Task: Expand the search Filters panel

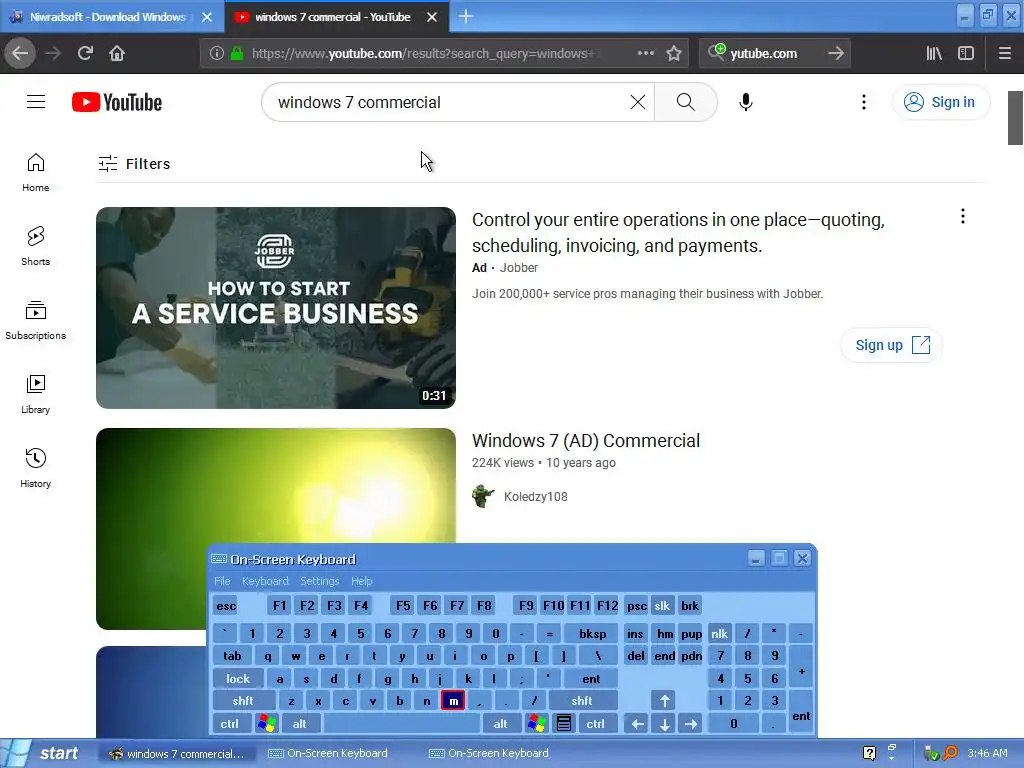Action: coord(134,163)
